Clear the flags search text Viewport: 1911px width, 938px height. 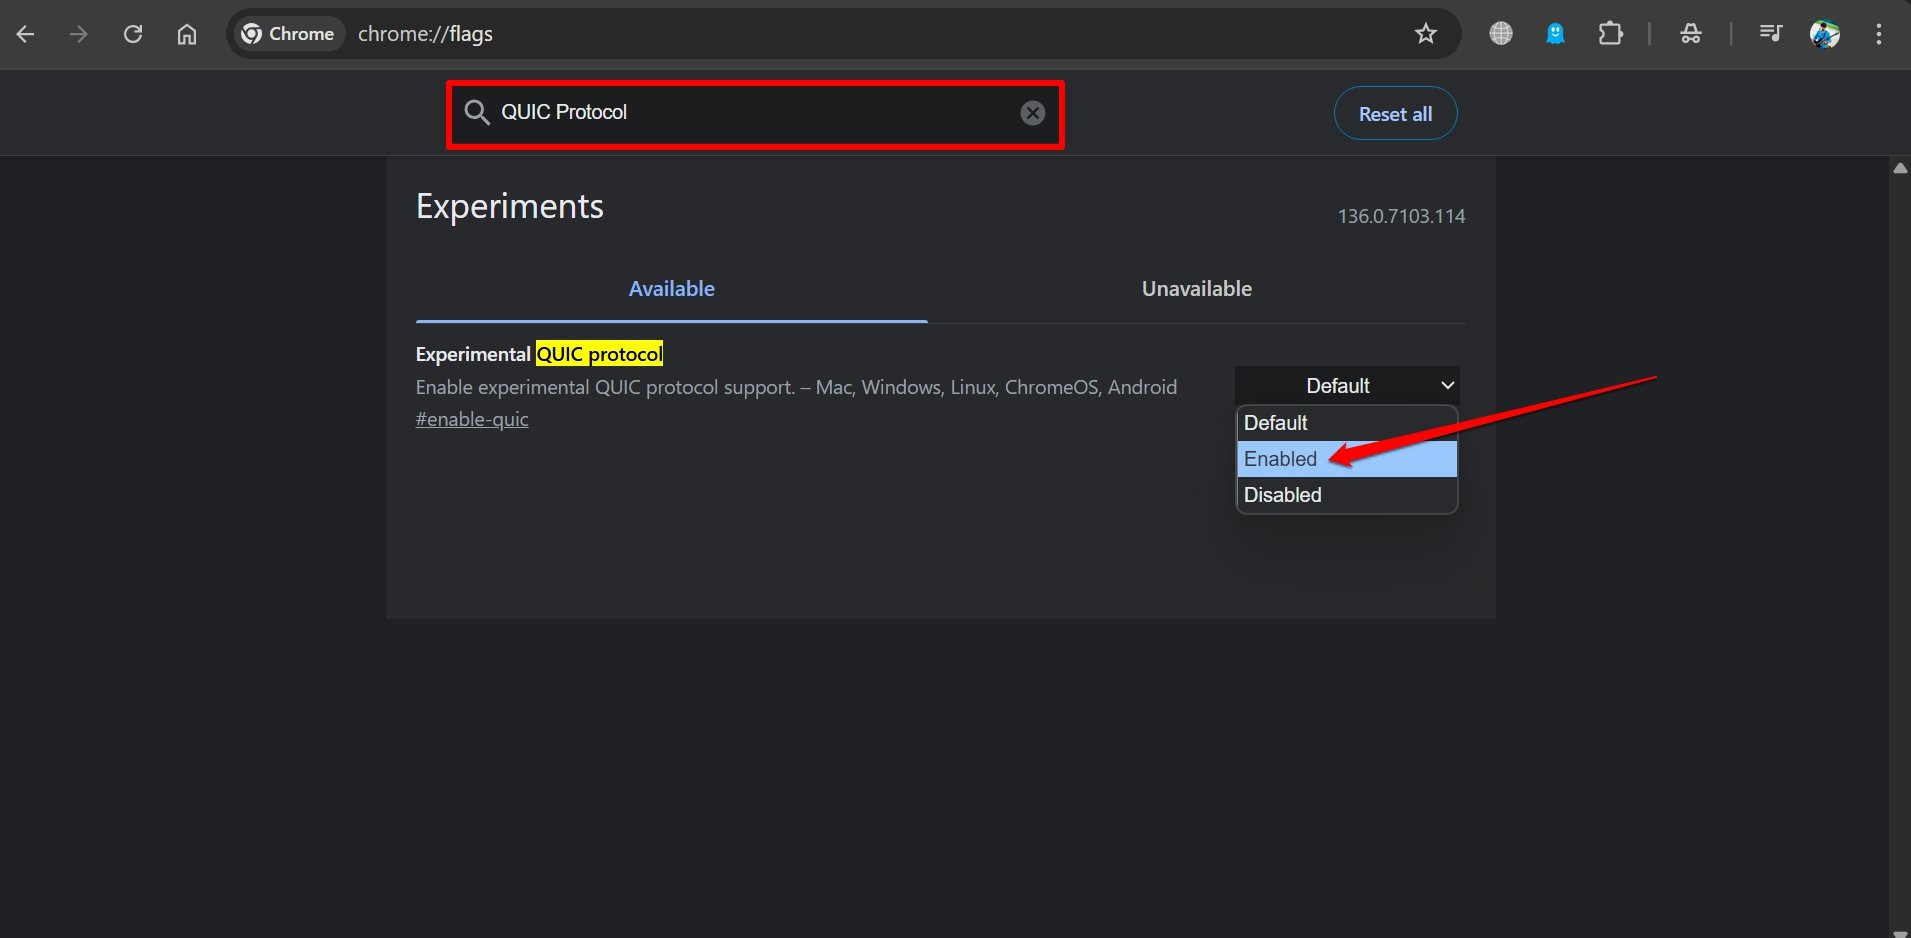[x=1032, y=113]
